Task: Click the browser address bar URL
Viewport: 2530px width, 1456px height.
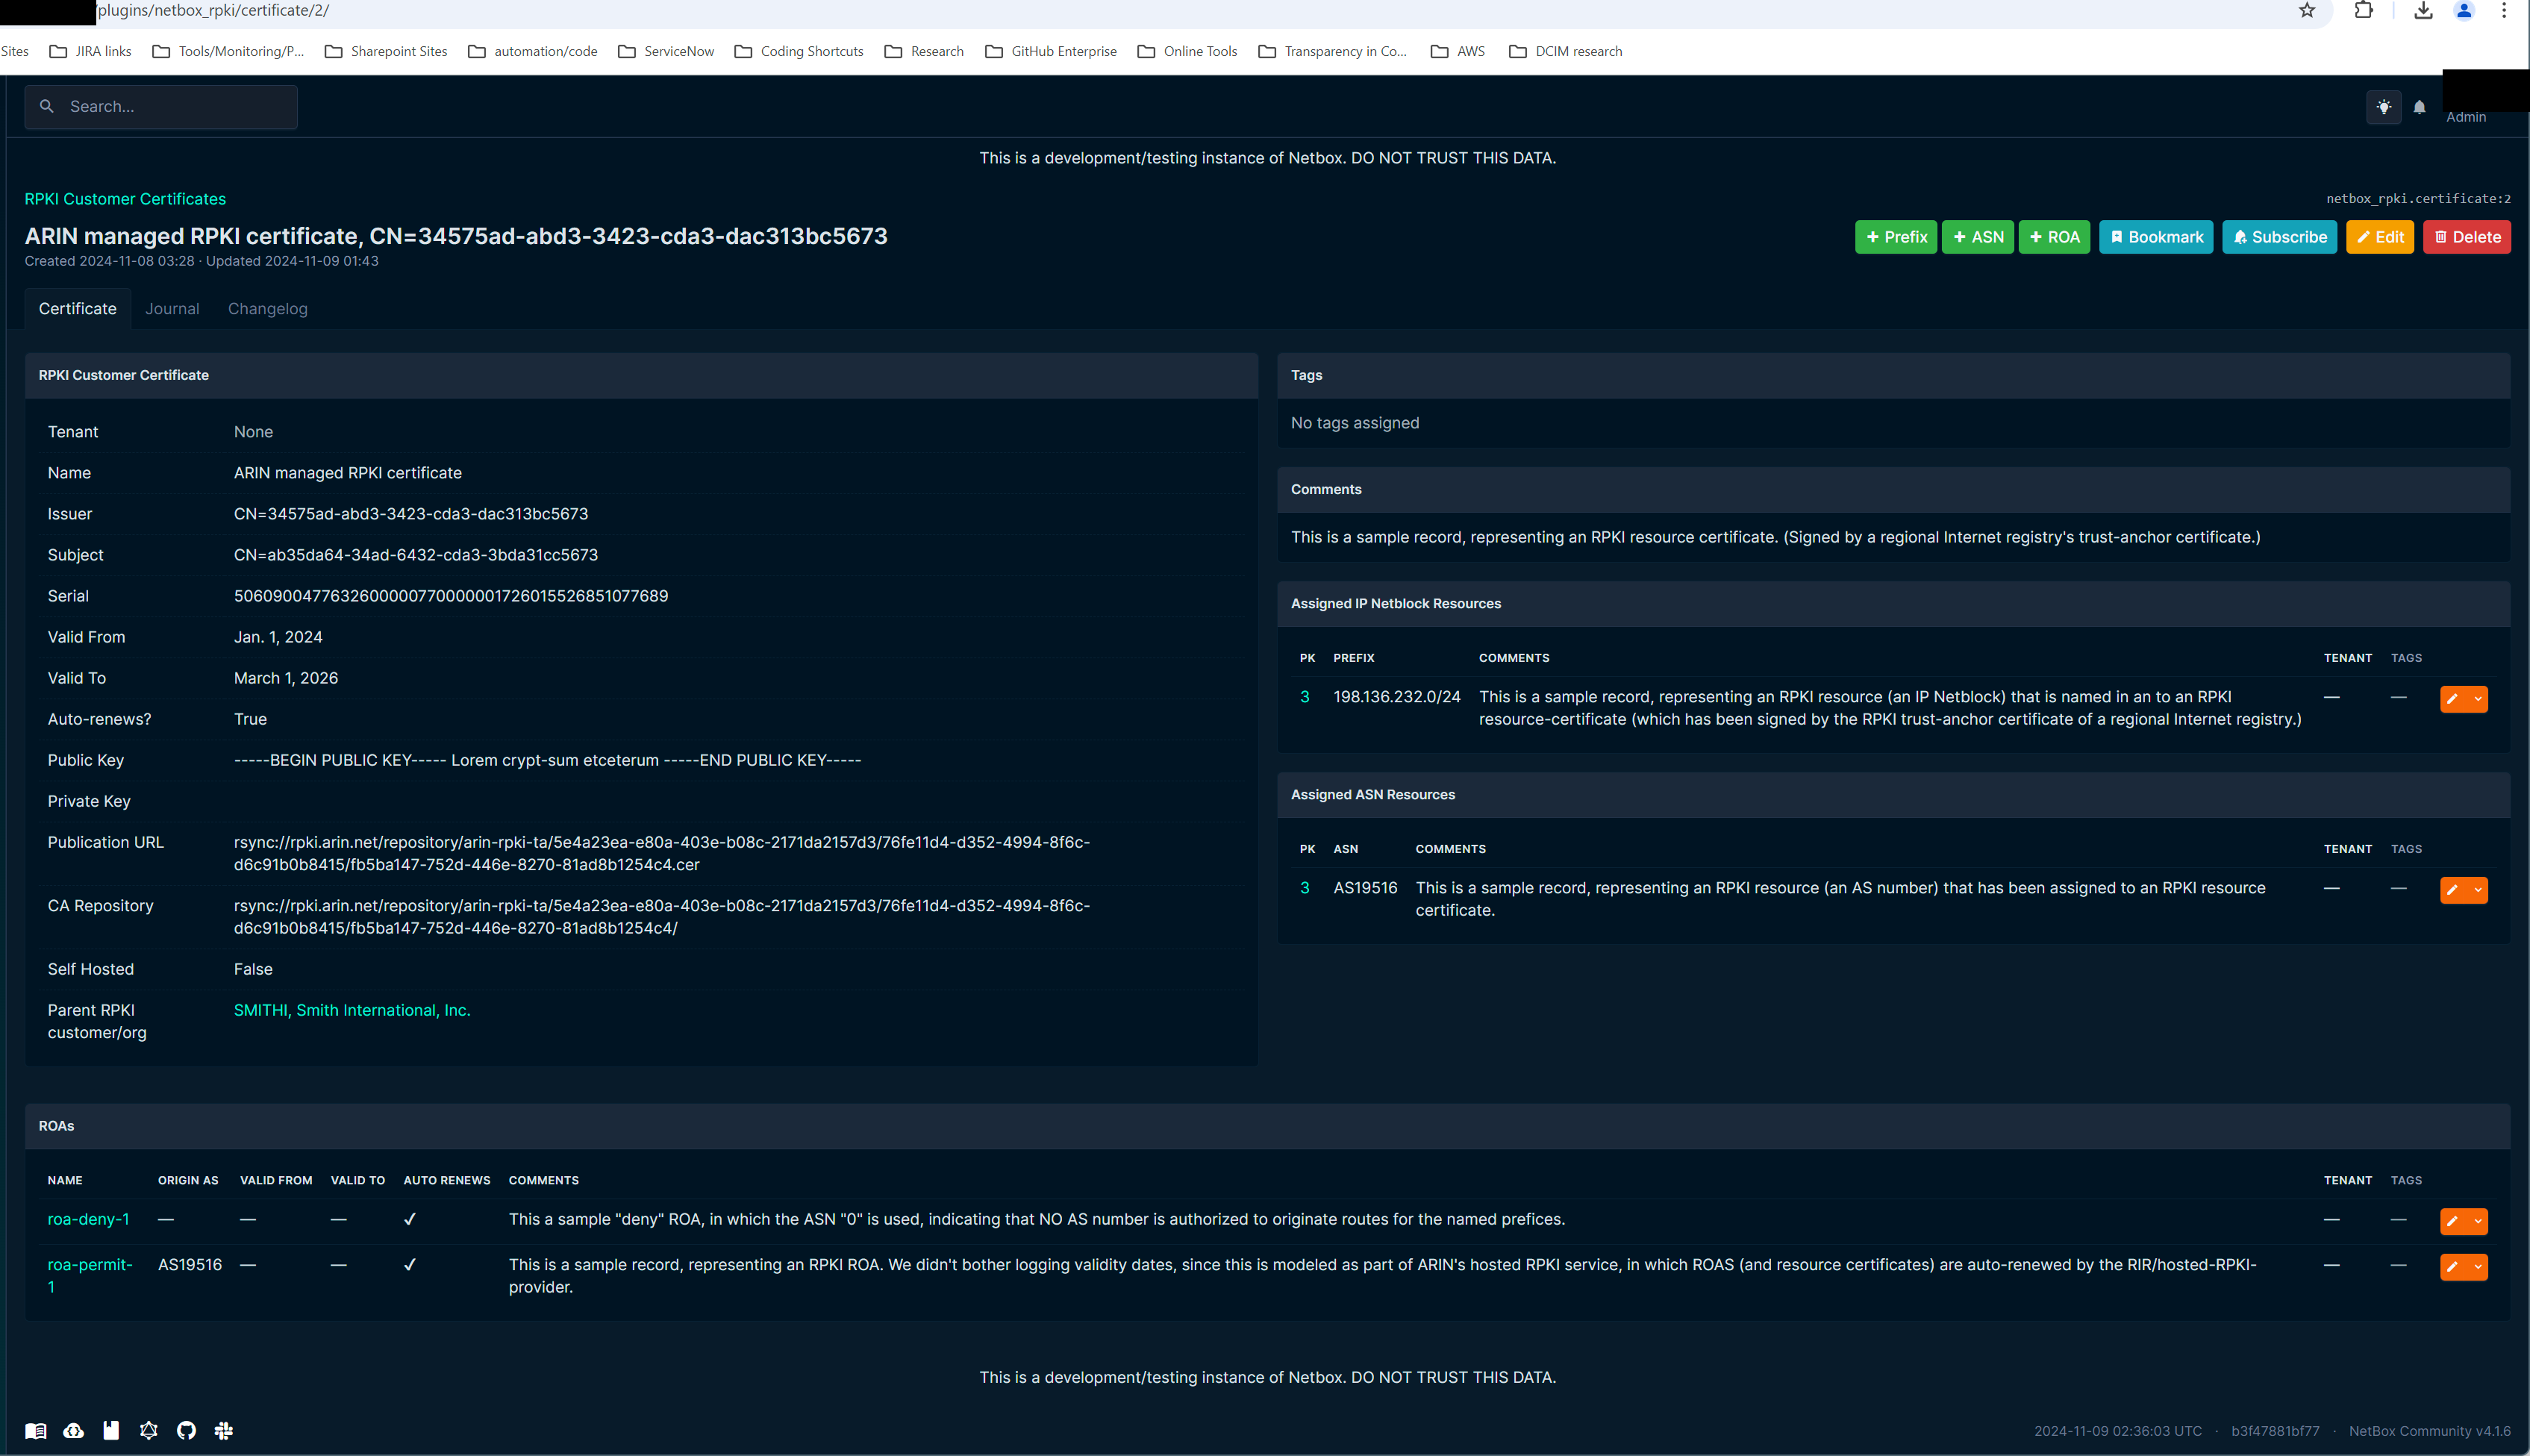Action: (213, 11)
